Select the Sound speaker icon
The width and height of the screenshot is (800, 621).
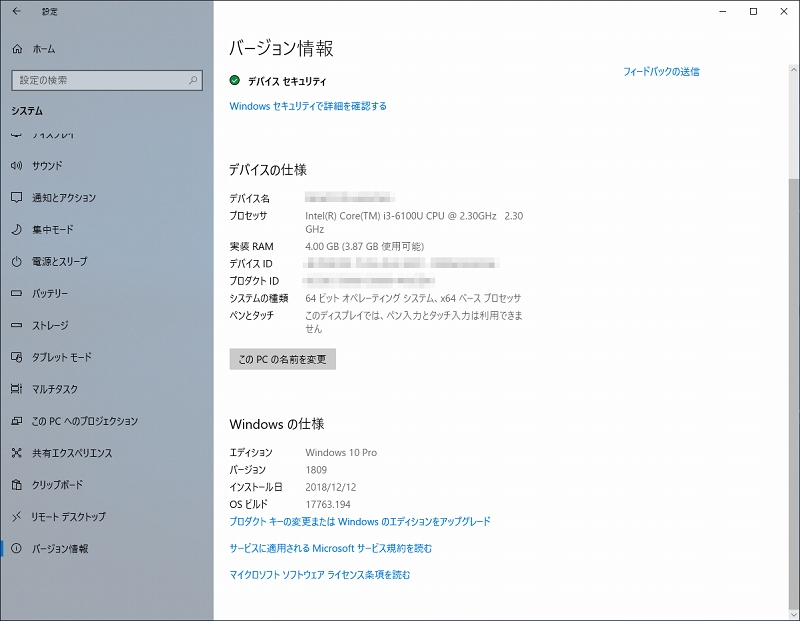[x=17, y=165]
